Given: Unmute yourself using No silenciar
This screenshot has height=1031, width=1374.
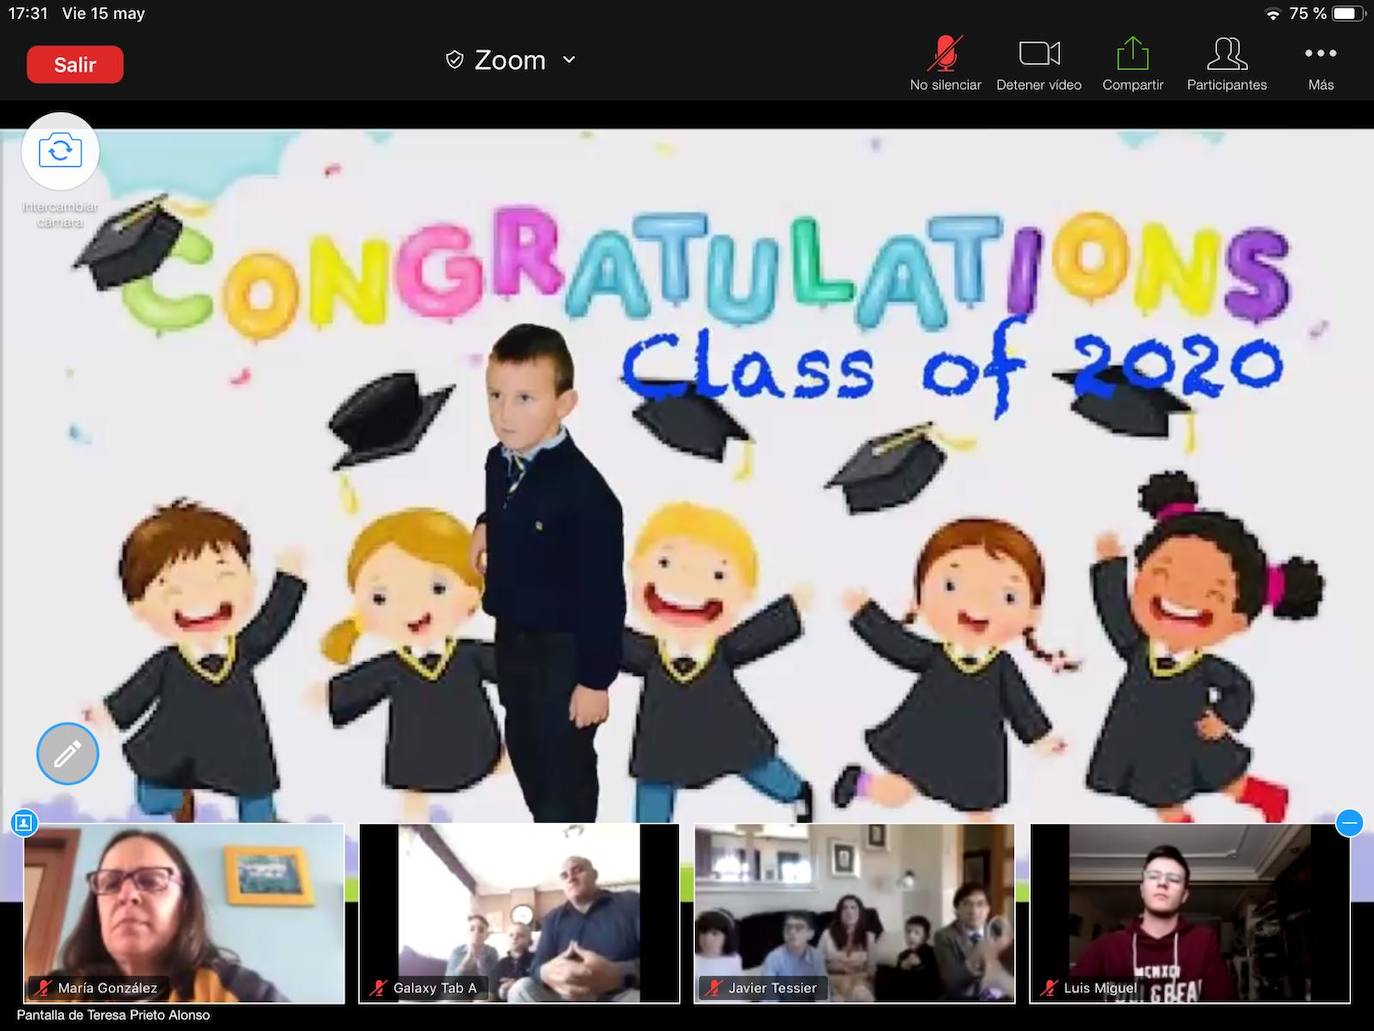Looking at the screenshot, I should coord(944,53).
